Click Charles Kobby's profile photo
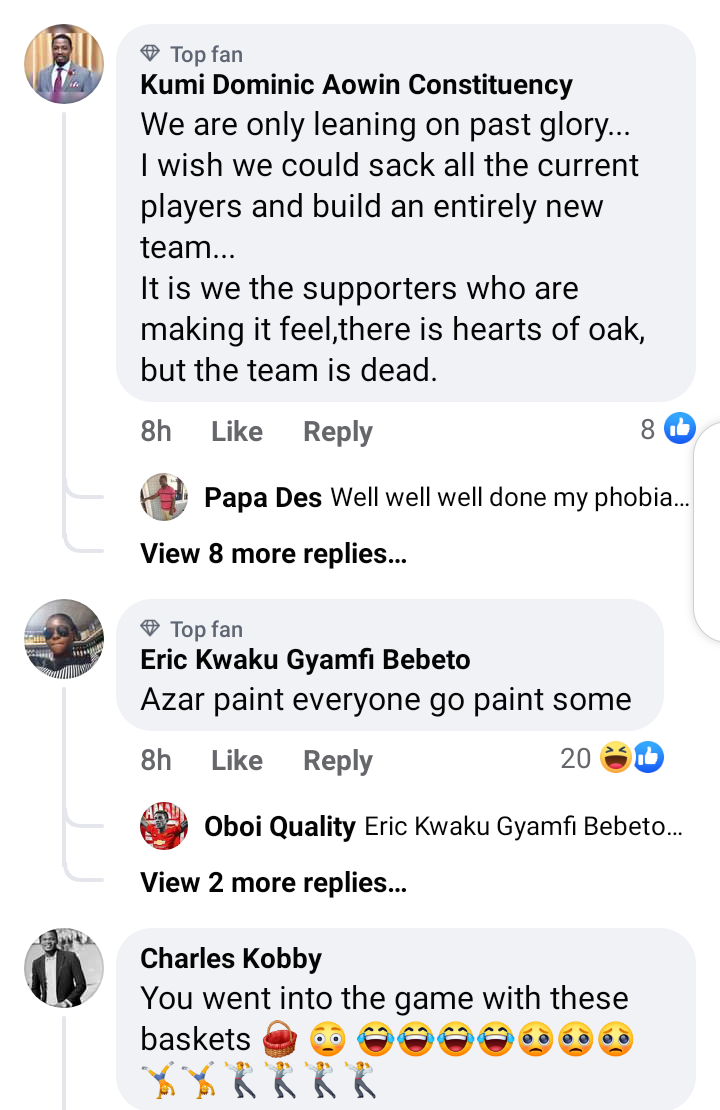Viewport: 720px width, 1110px height. [63, 968]
